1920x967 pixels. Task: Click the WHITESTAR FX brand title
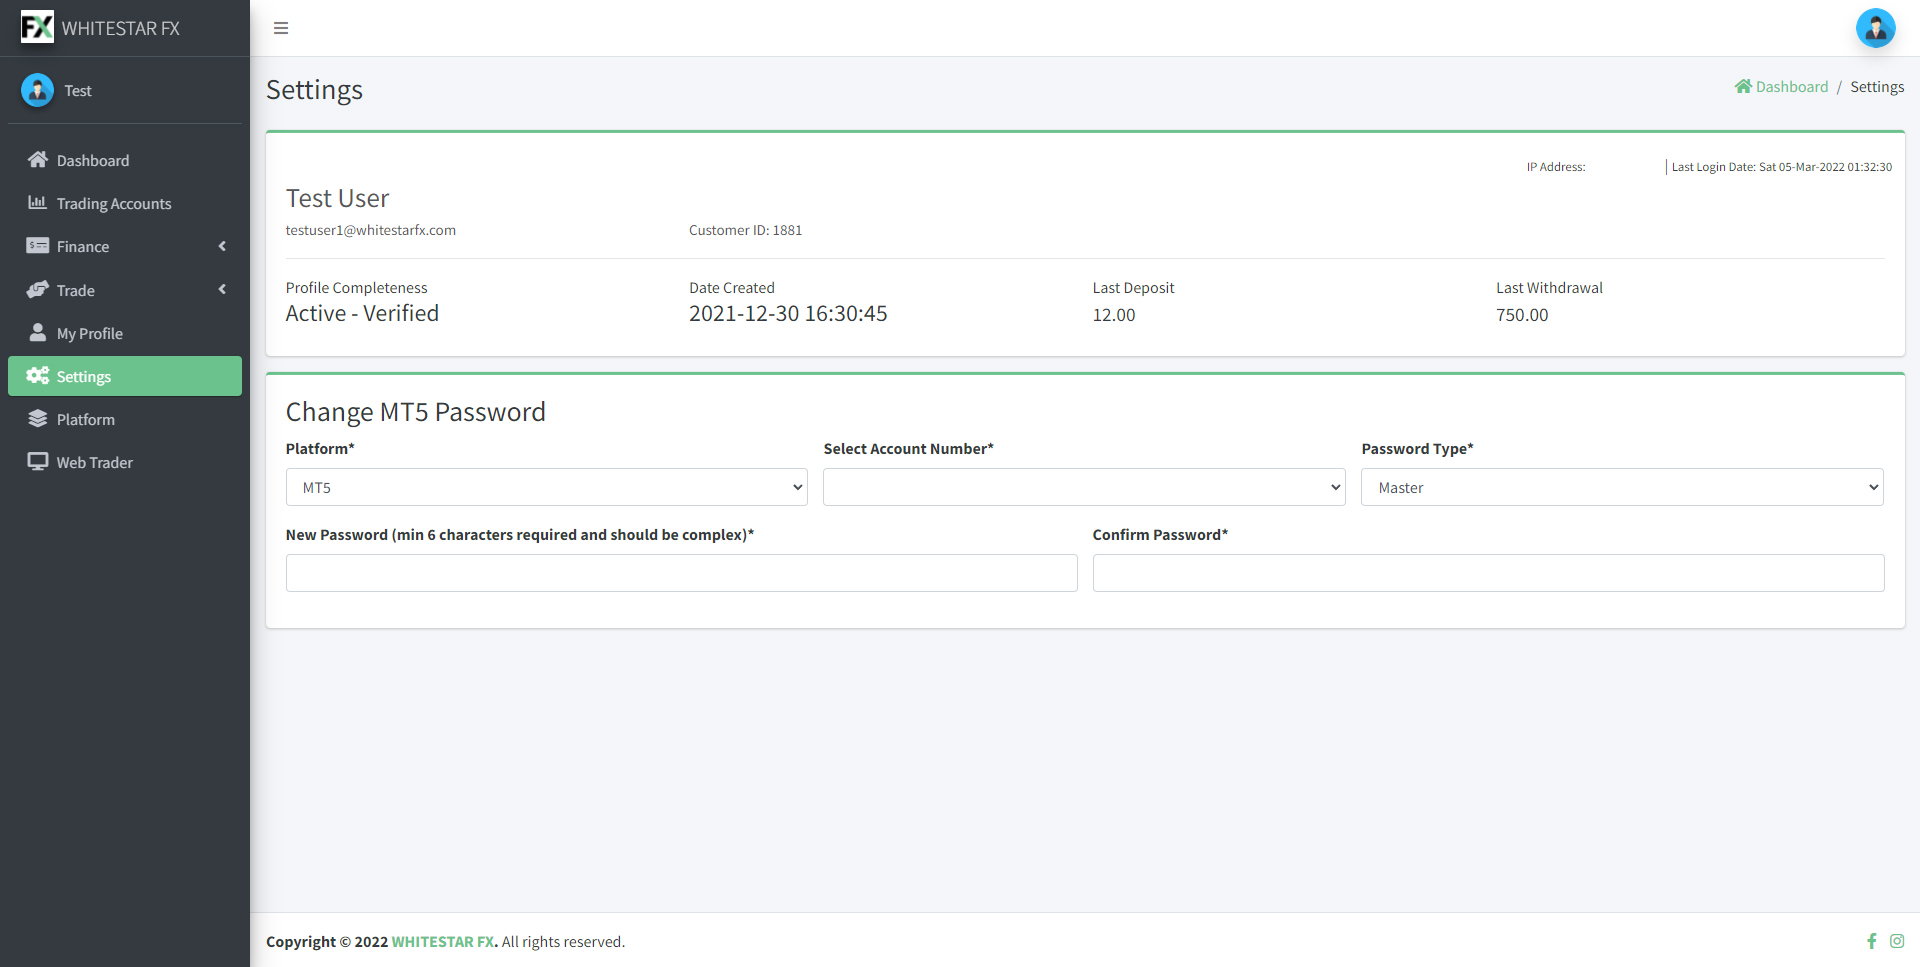point(121,28)
